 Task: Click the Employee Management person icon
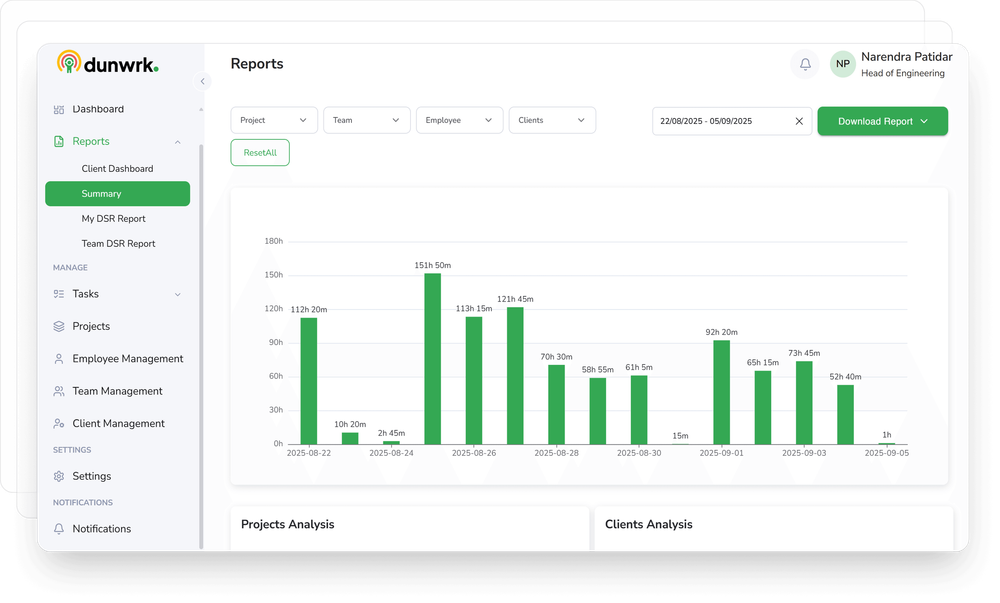pyautogui.click(x=59, y=359)
